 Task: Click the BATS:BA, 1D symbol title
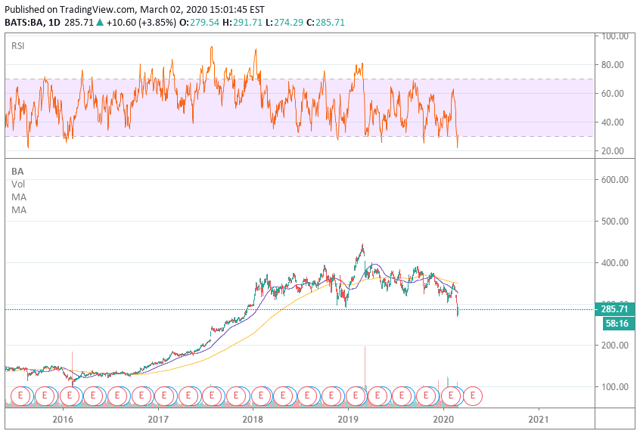32,22
